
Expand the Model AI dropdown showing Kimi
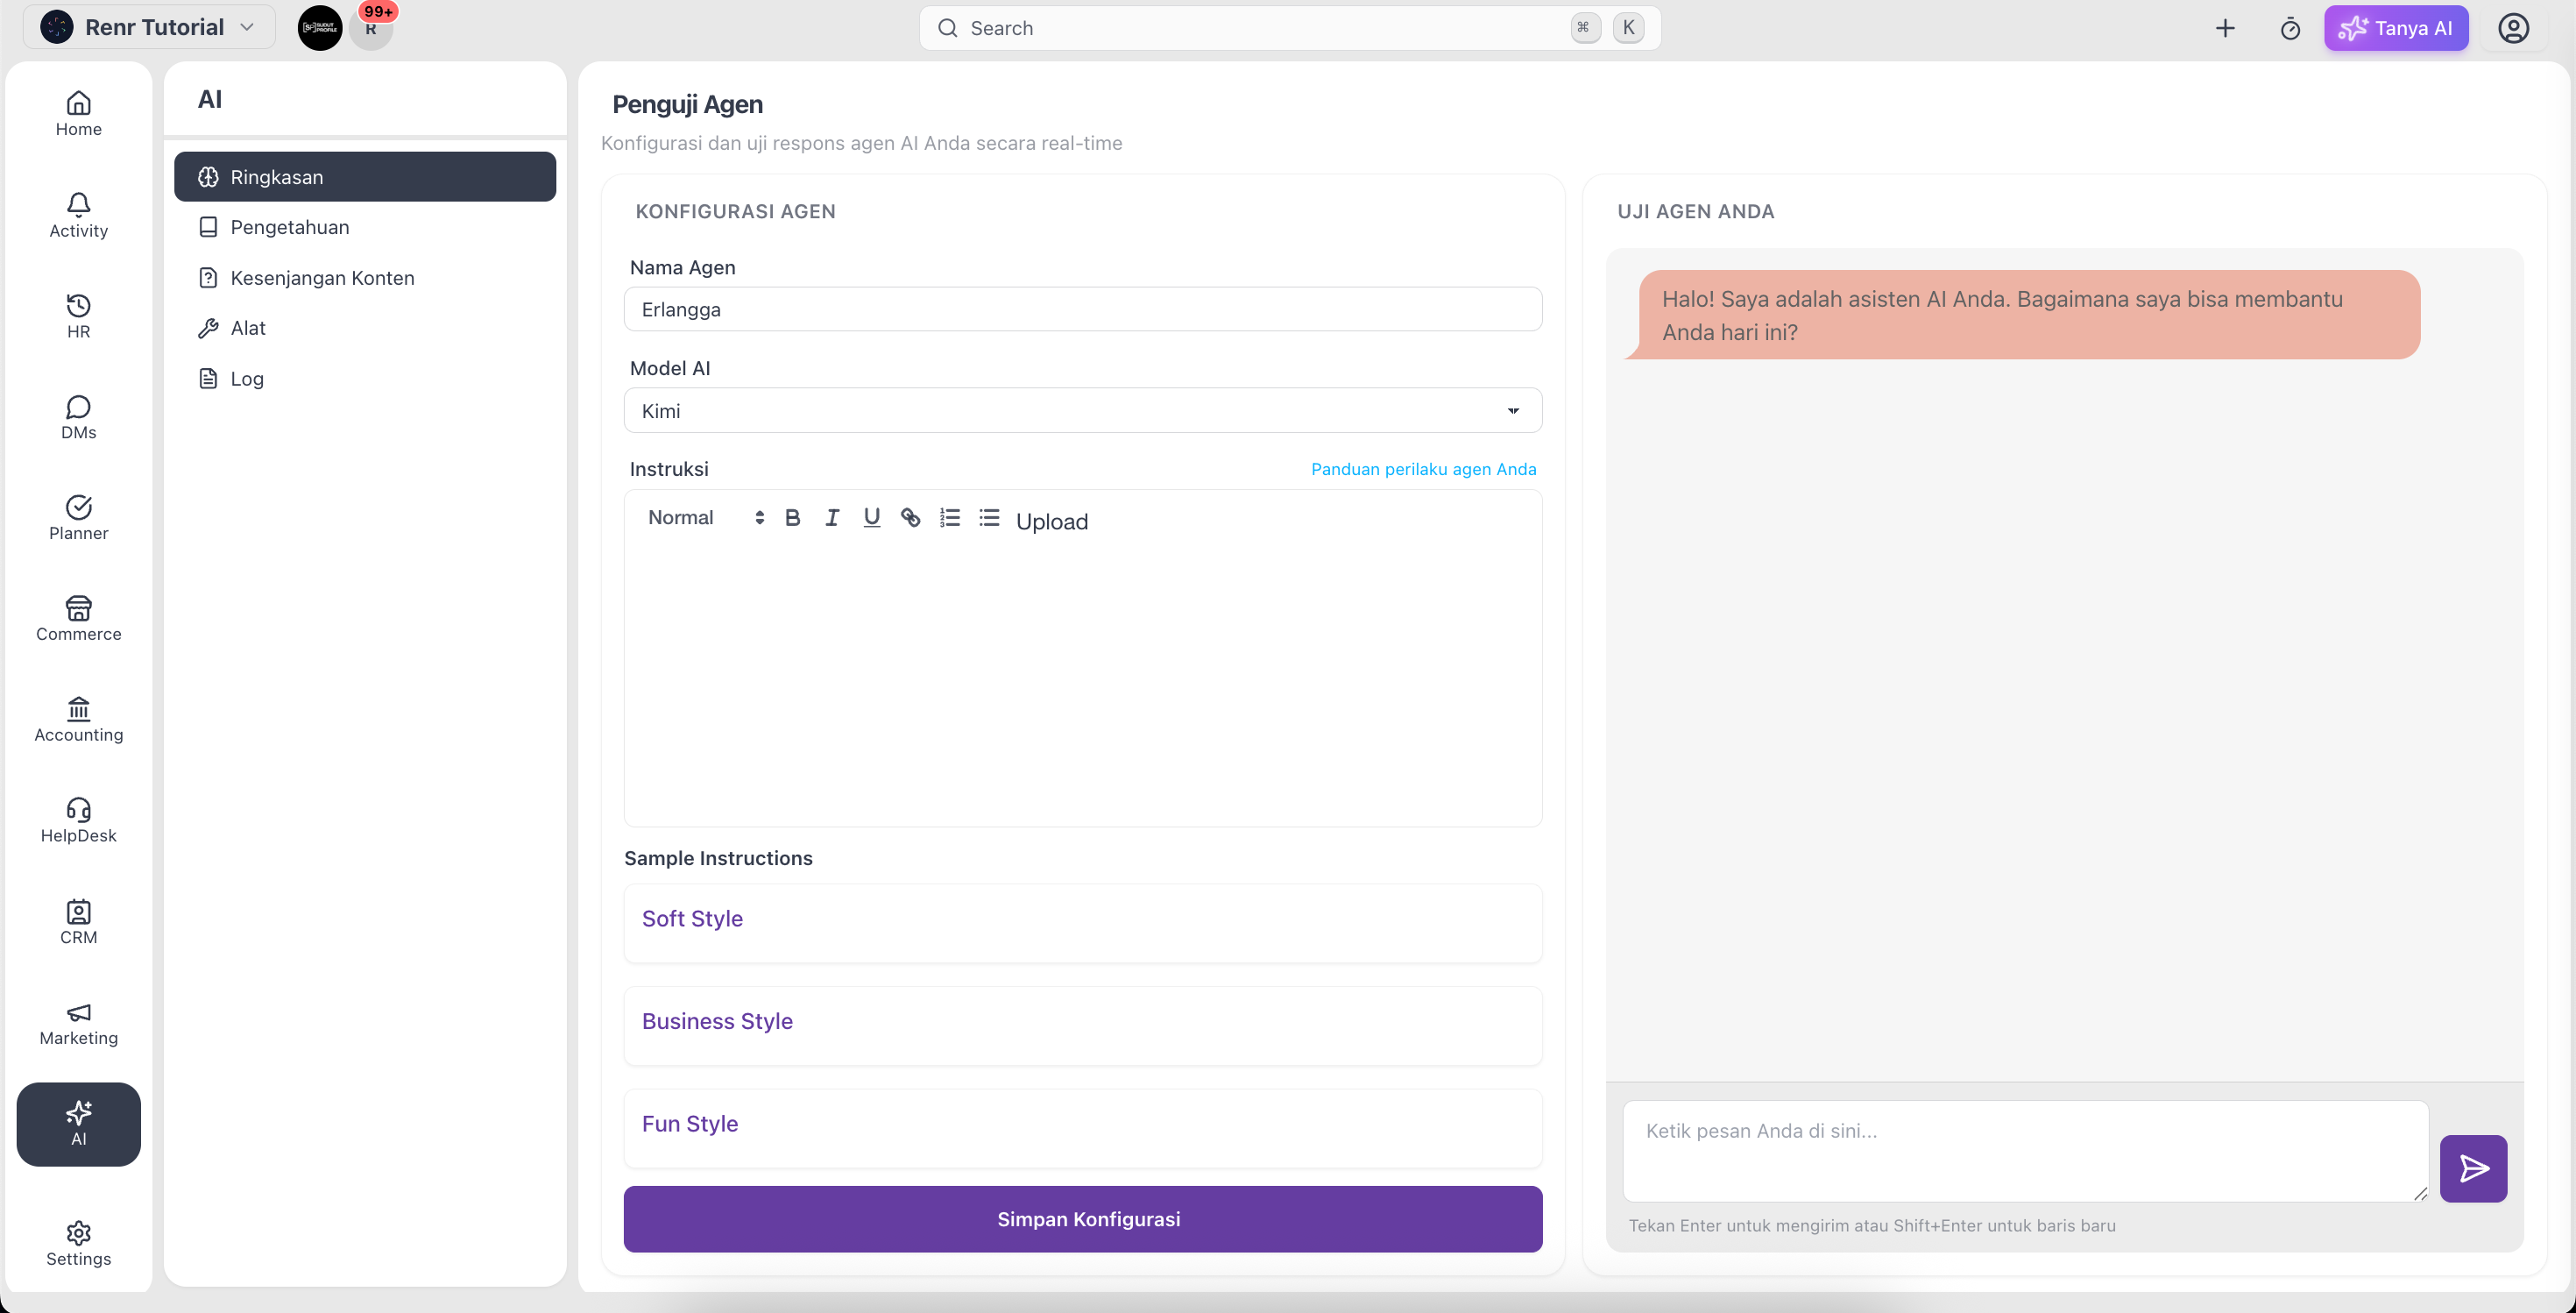tap(1083, 411)
